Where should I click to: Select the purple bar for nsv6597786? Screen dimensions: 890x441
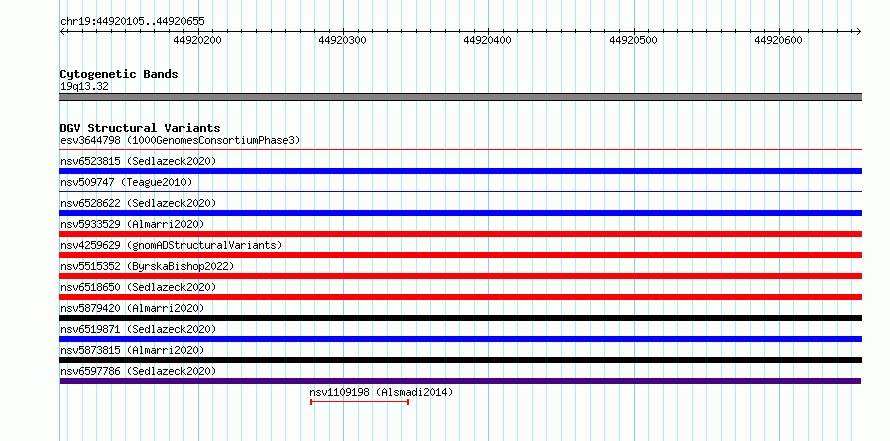coord(460,381)
